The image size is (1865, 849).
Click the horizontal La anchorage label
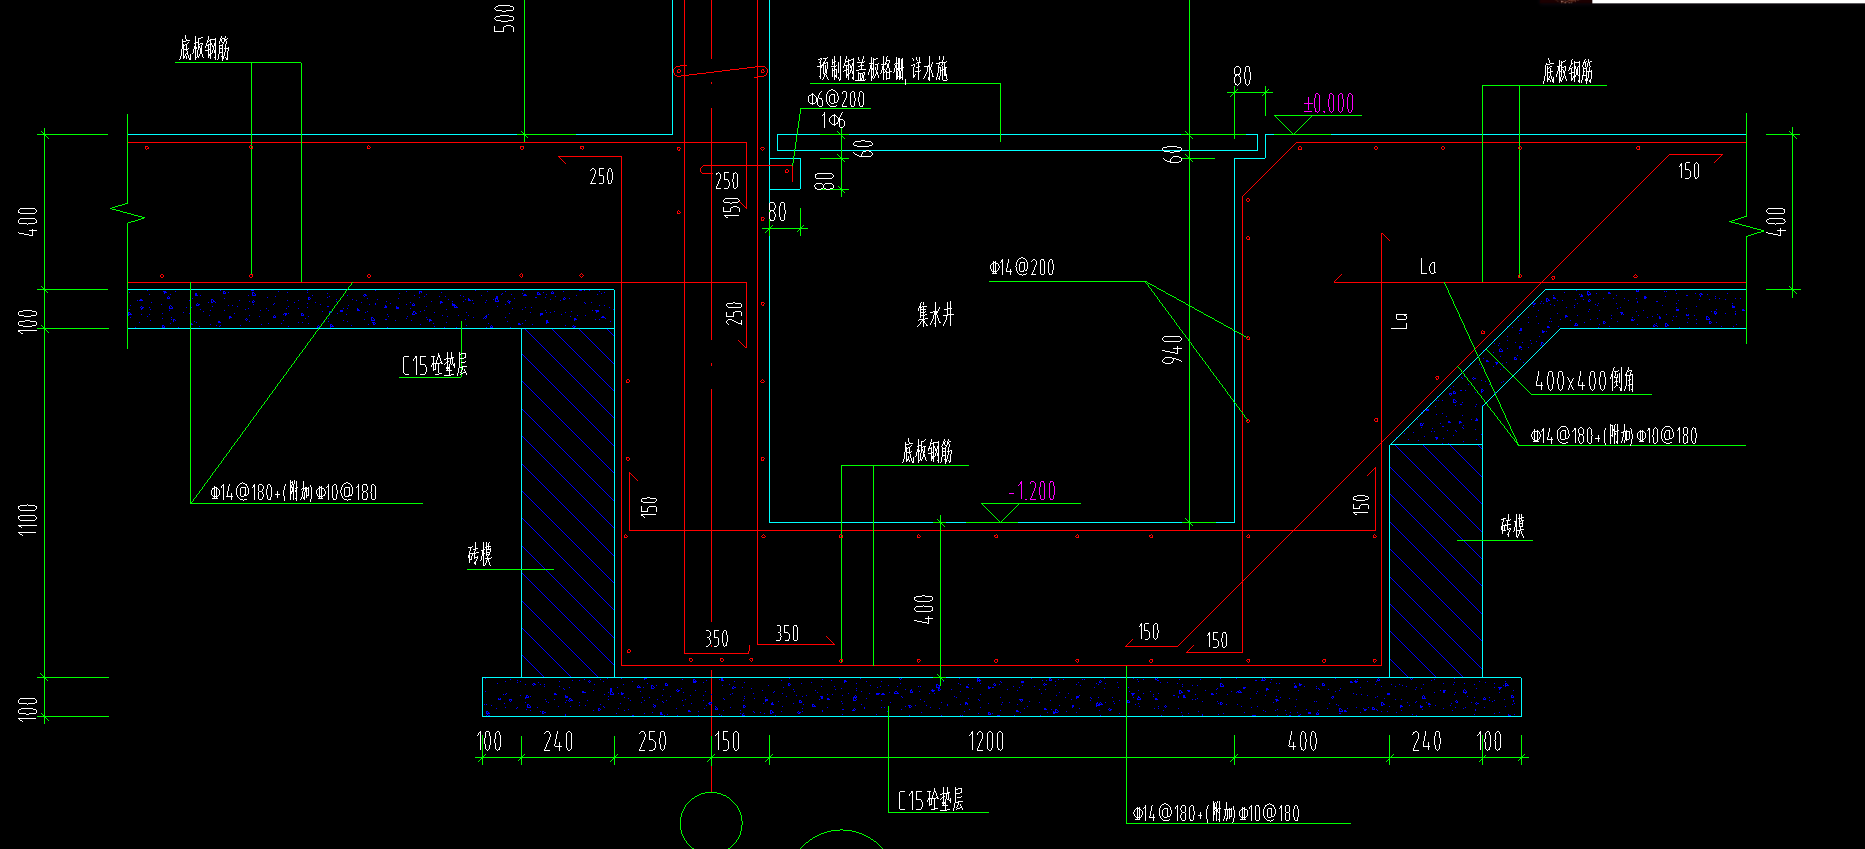tap(1428, 266)
